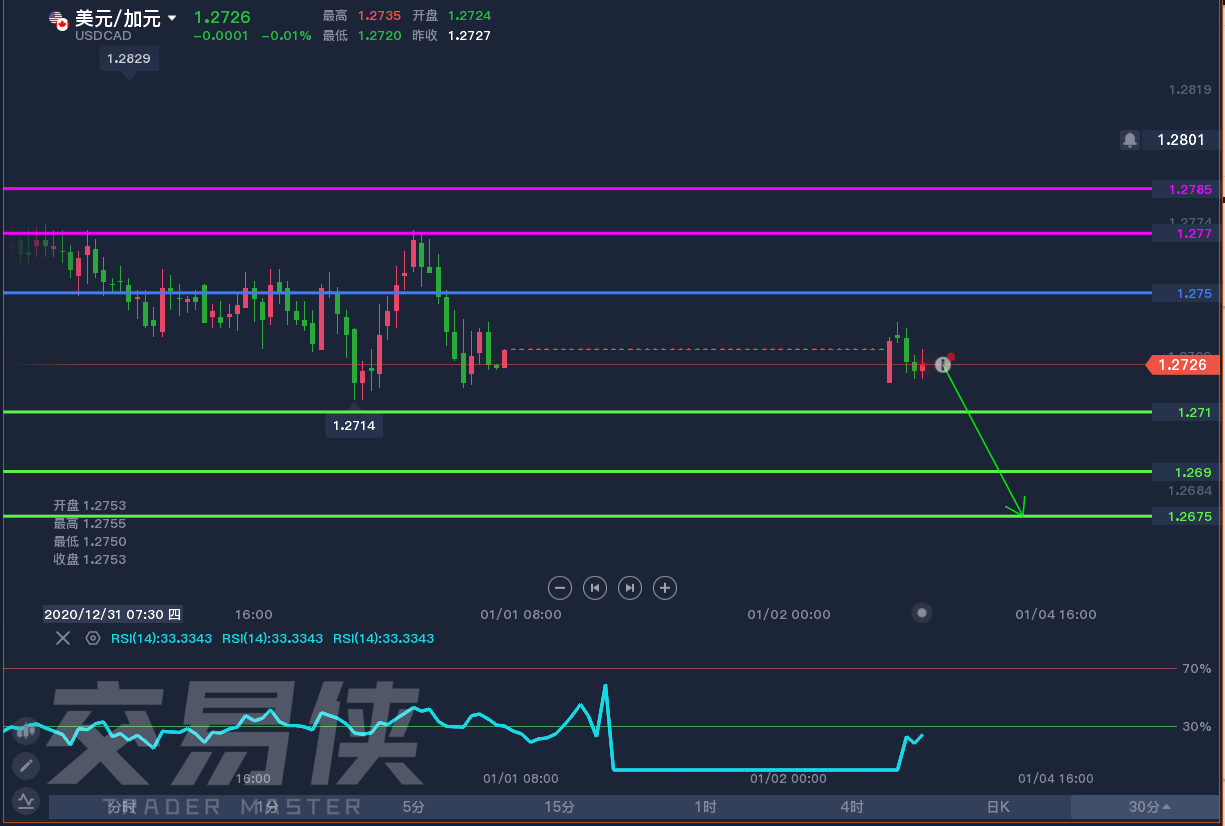This screenshot has width=1225, height=826.
Task: Close the RSI indicator panel
Action: [63, 638]
